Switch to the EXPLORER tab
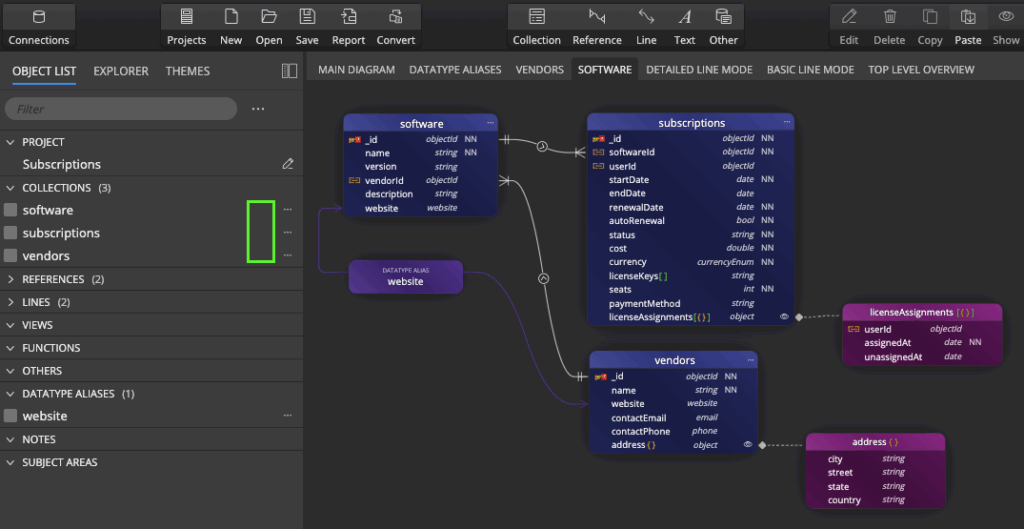Viewport: 1024px width, 529px height. (121, 71)
